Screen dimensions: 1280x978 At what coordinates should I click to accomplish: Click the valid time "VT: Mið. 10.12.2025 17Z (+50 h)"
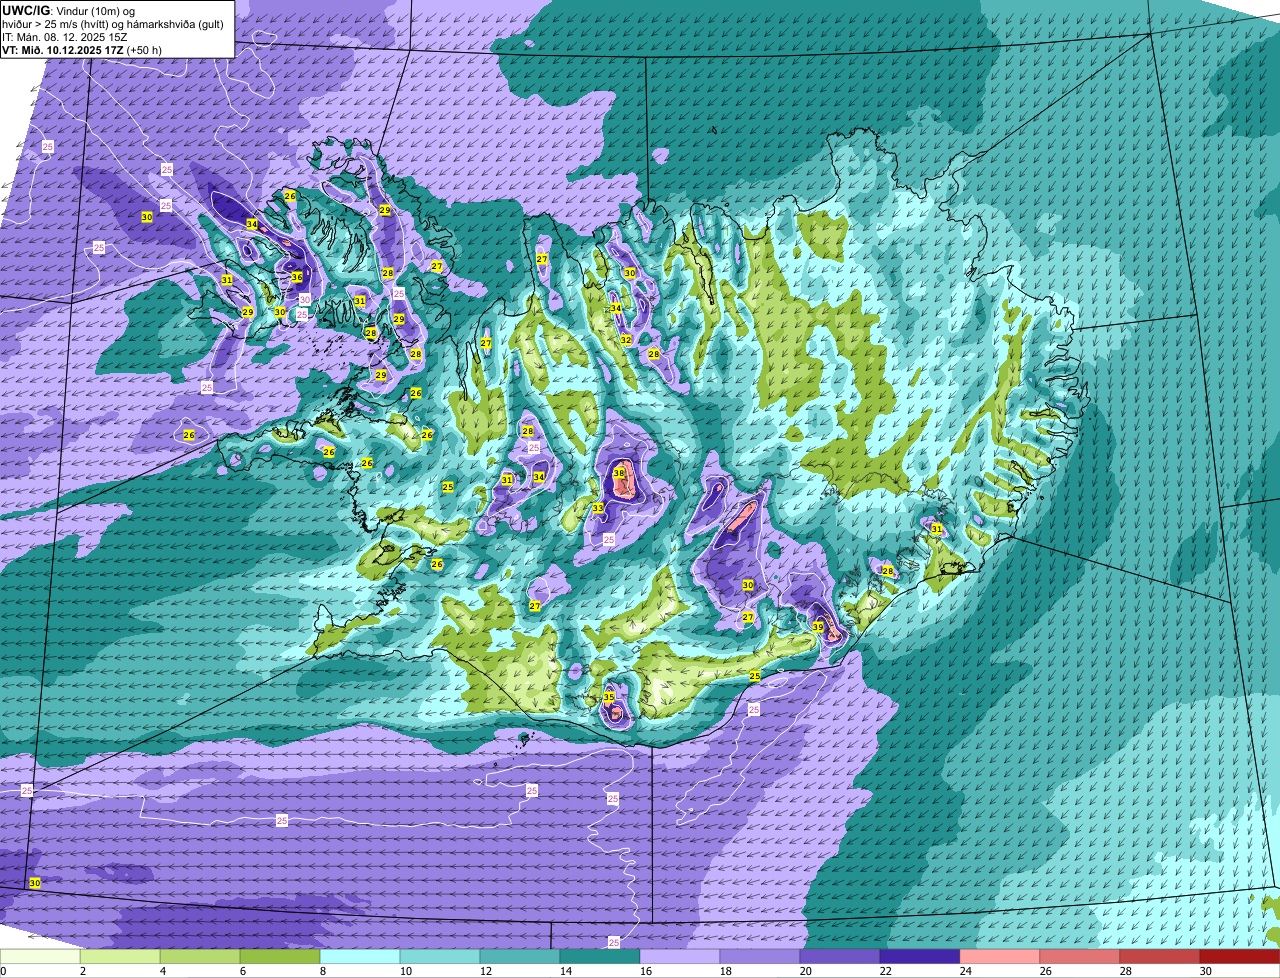click(82, 50)
